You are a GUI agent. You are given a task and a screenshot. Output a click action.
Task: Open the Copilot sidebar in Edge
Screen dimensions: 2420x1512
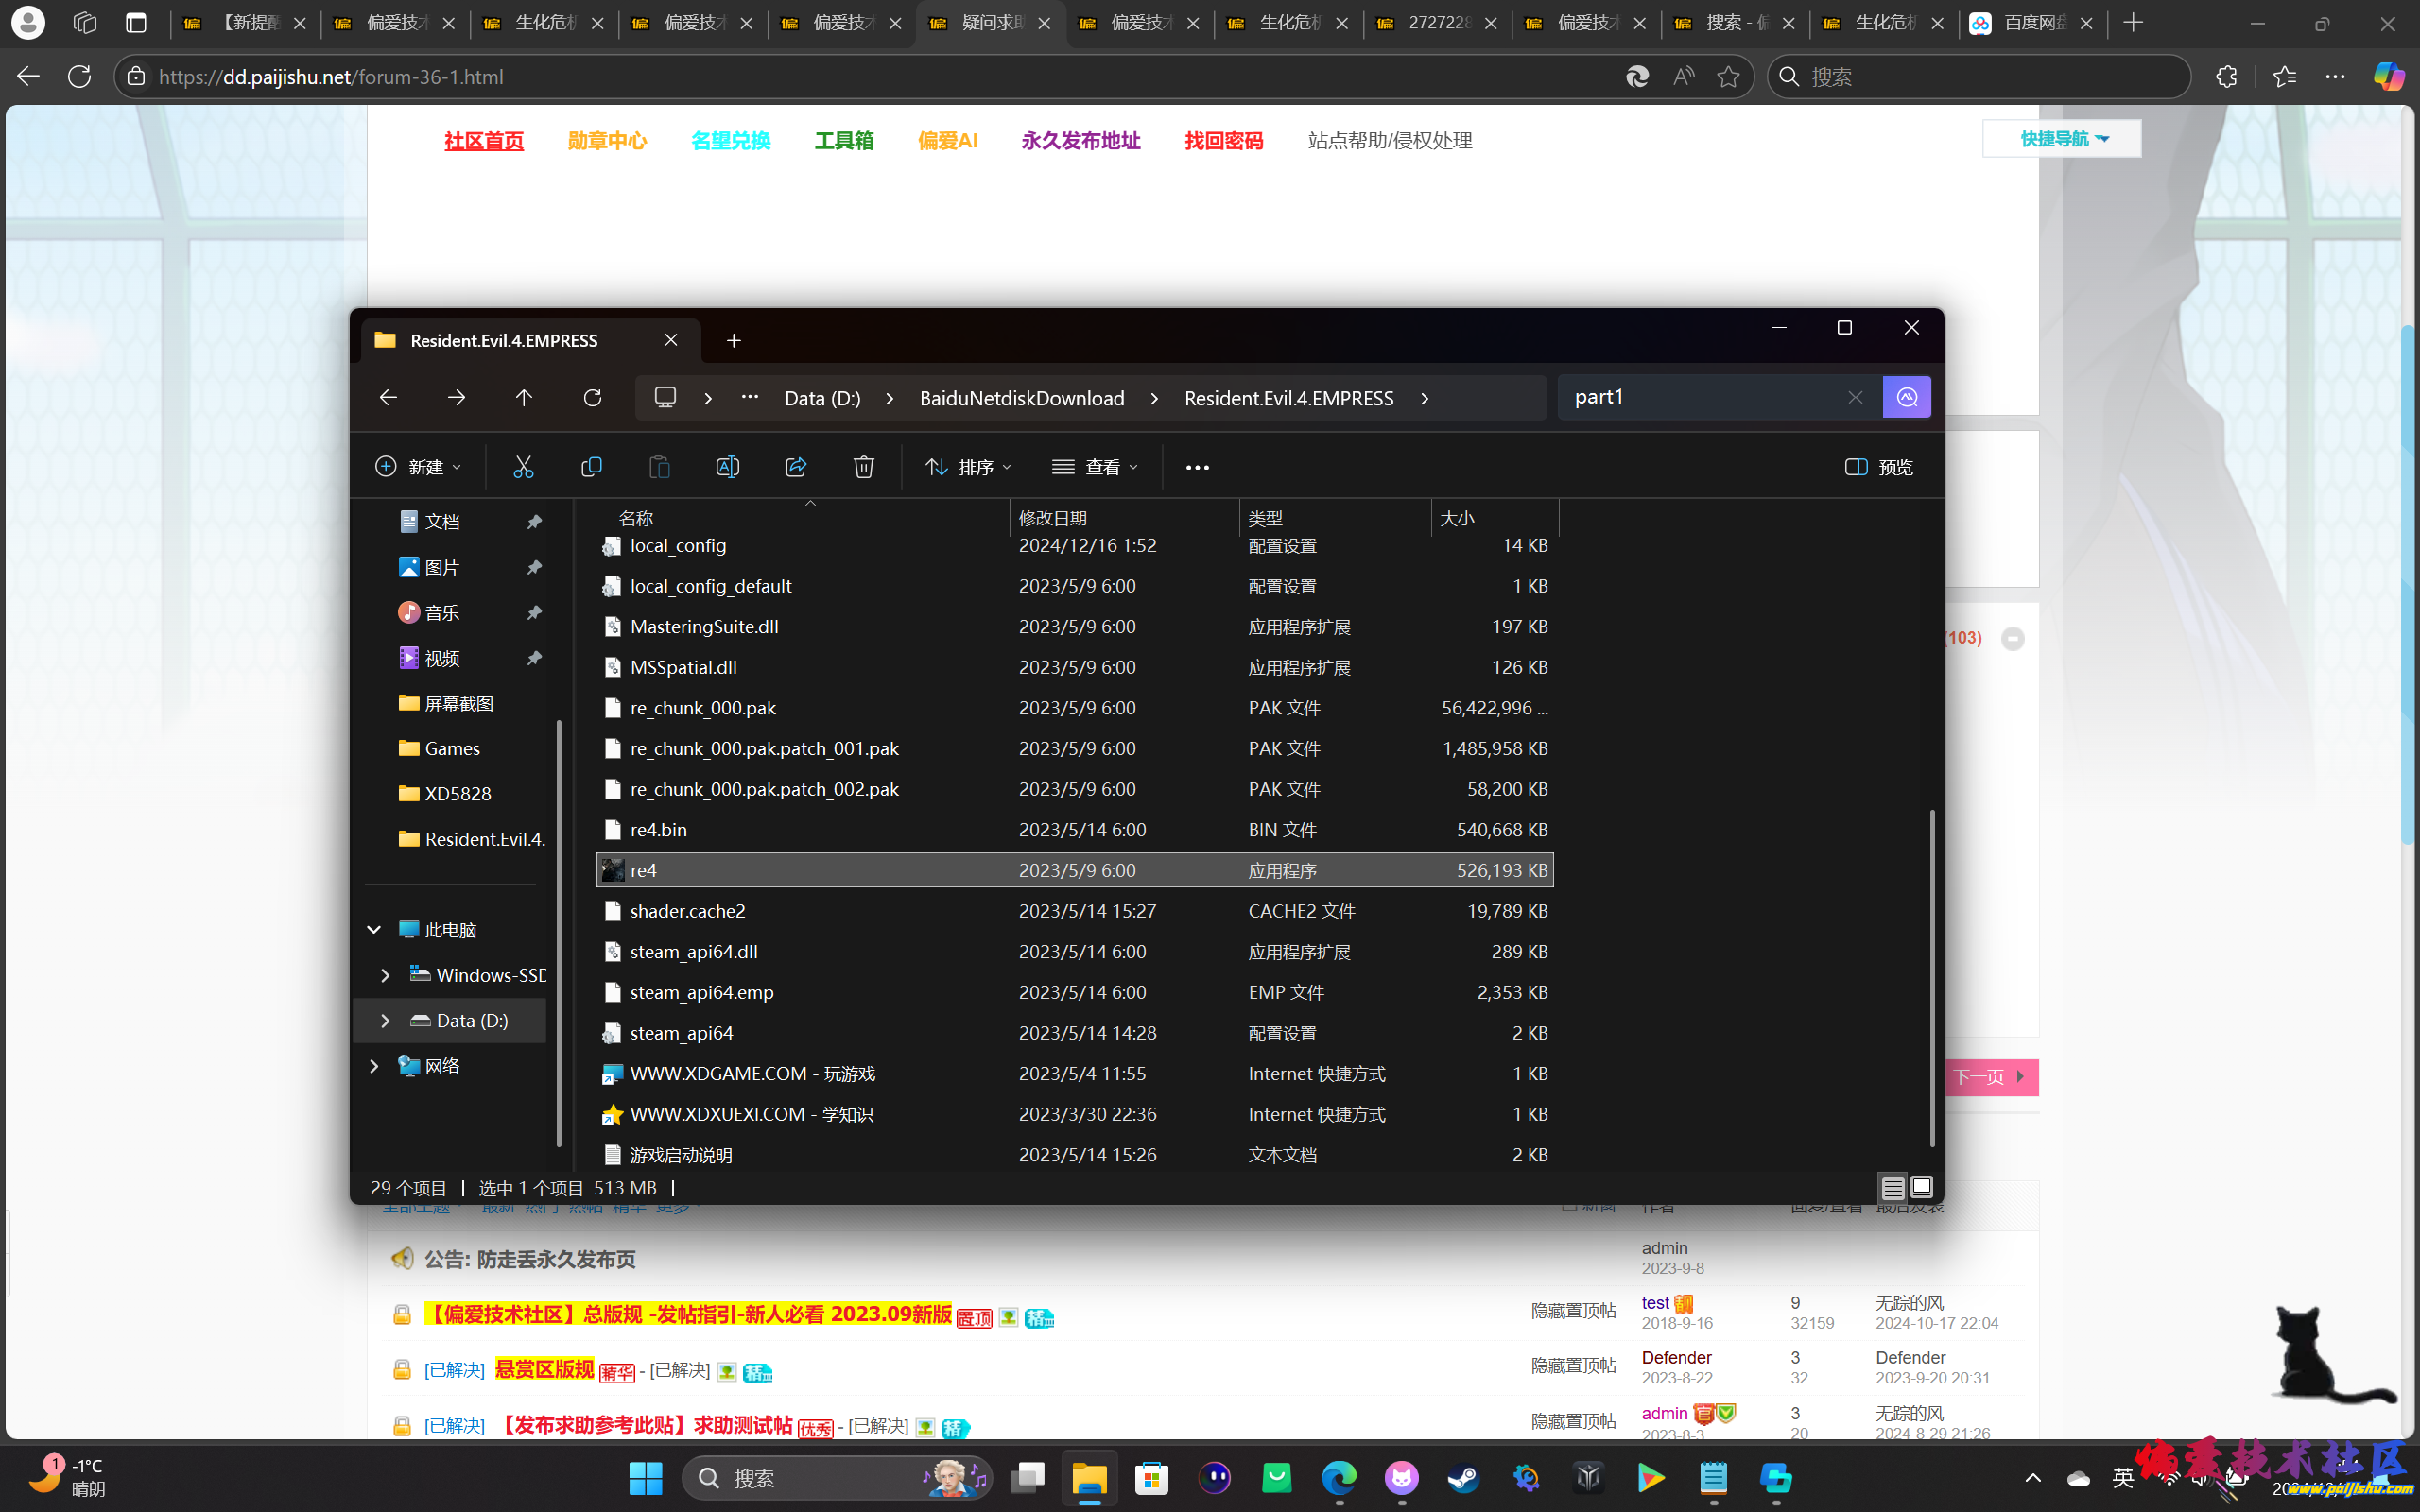coord(2388,77)
